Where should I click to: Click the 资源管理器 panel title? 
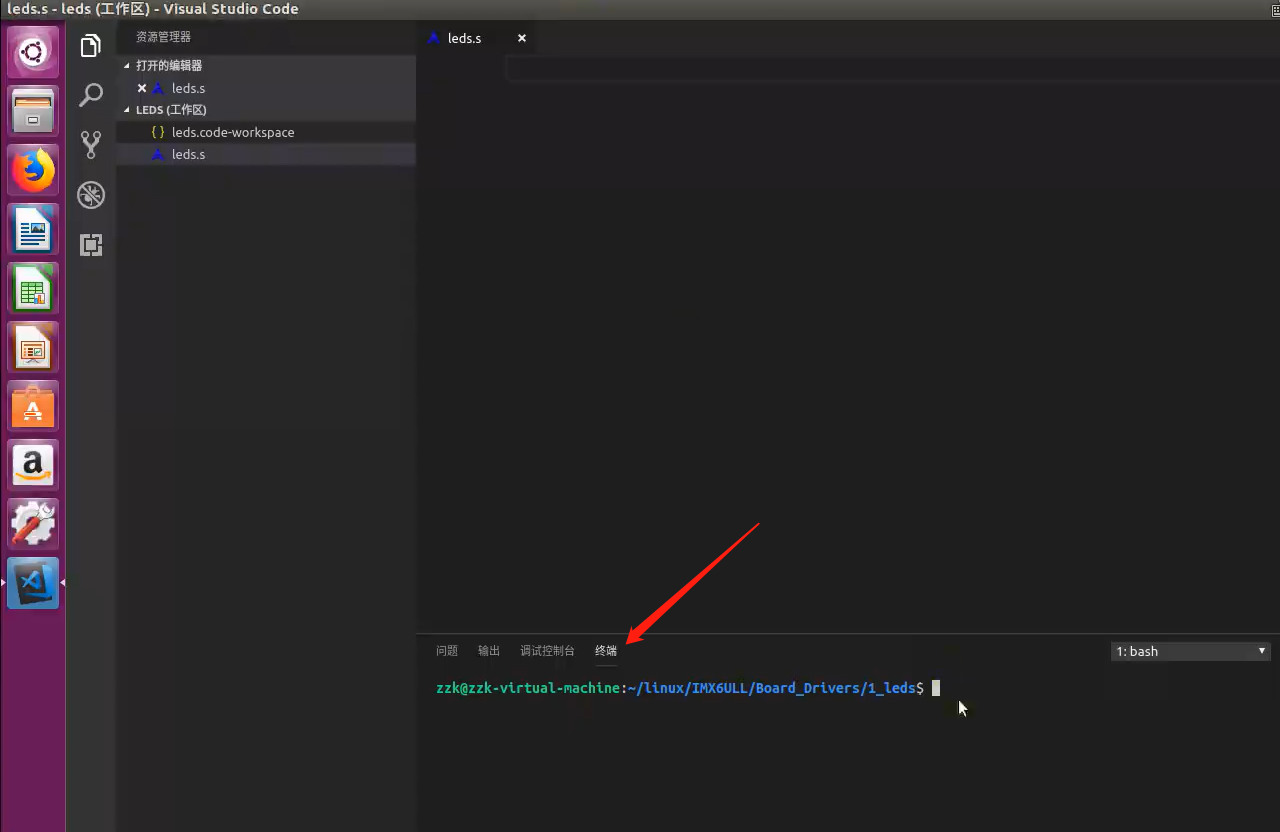pyautogui.click(x=163, y=37)
